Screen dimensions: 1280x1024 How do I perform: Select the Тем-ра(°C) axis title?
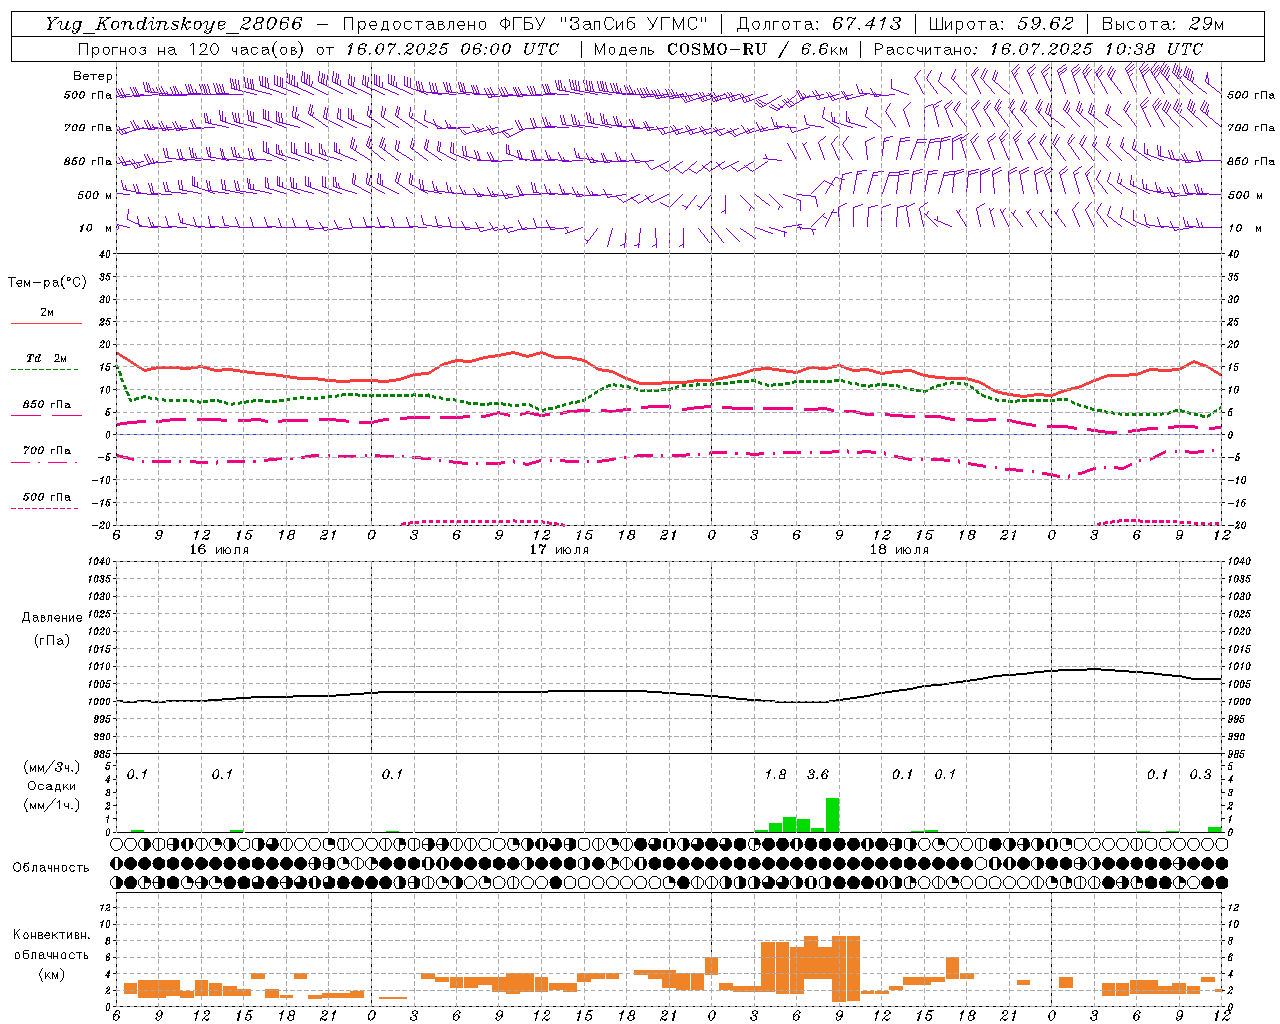tap(47, 283)
